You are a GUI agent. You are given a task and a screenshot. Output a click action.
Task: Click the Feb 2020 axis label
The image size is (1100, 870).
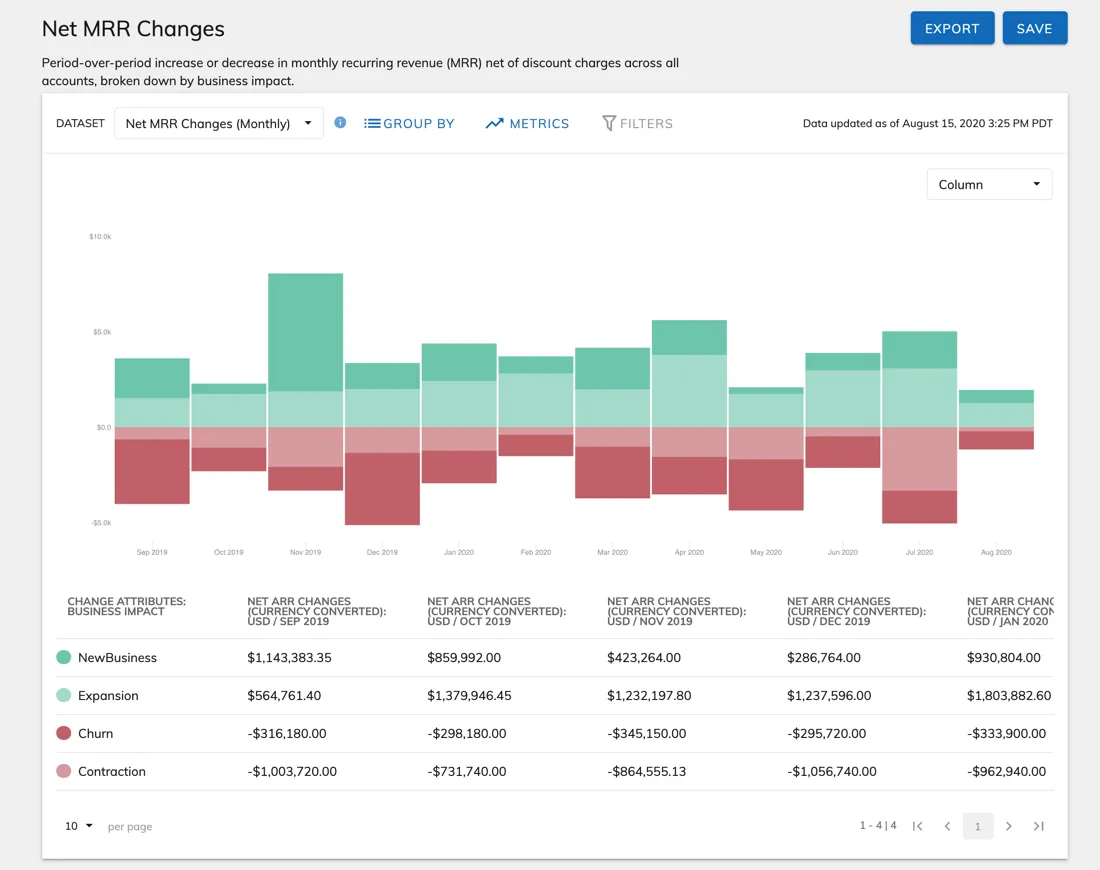(535, 552)
